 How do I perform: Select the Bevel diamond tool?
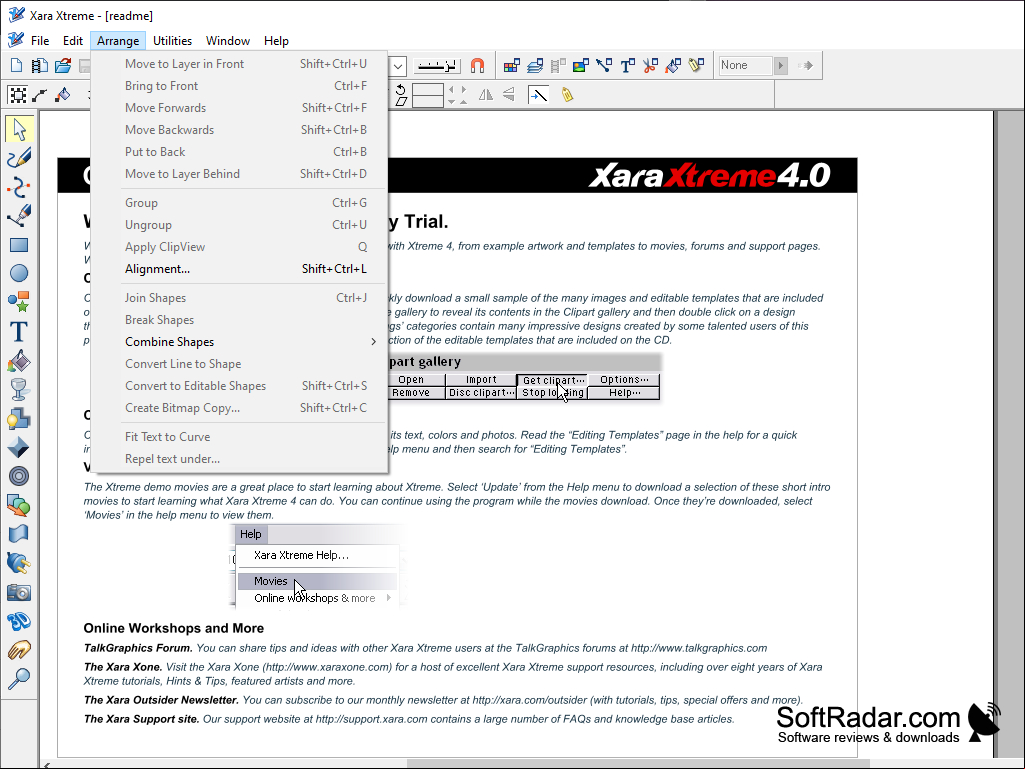pos(19,447)
